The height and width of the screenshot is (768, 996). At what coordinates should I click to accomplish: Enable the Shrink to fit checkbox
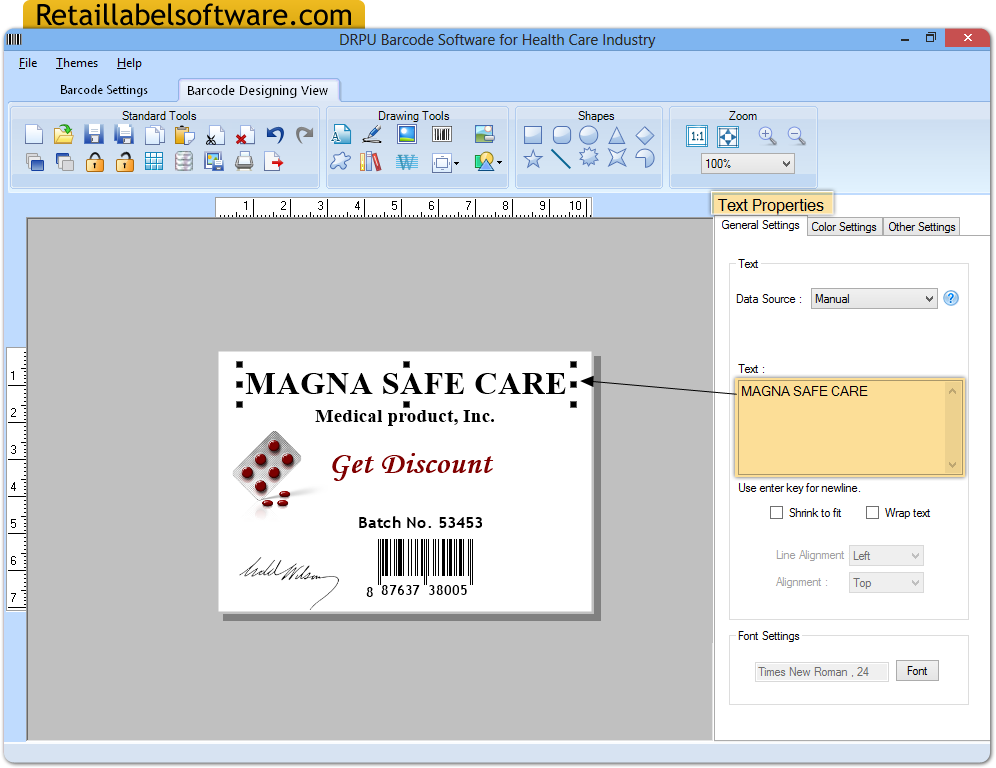coord(777,512)
